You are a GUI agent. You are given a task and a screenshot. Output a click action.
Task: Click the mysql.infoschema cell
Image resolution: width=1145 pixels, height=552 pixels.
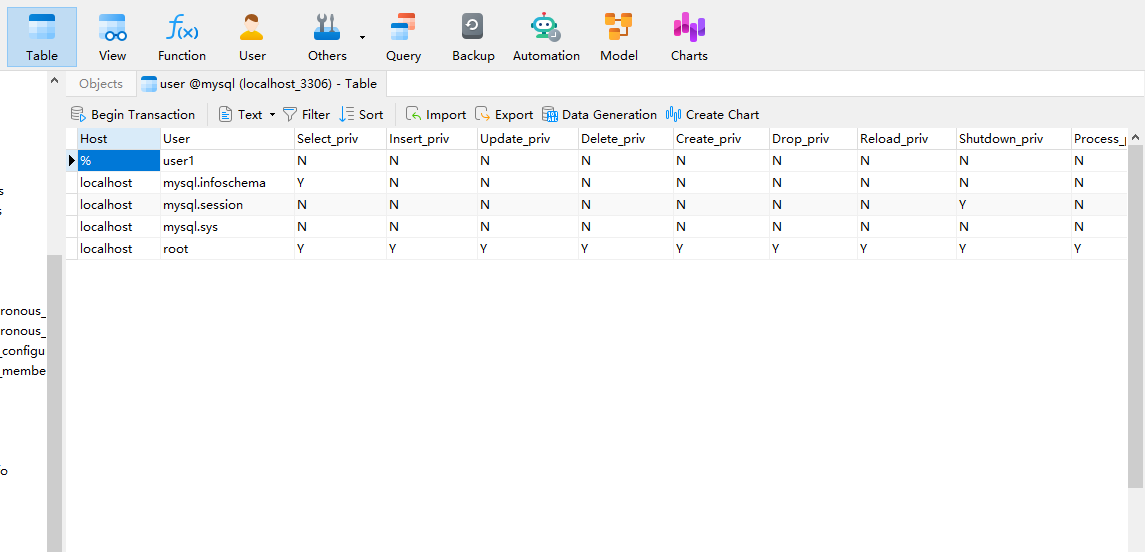click(x=228, y=183)
